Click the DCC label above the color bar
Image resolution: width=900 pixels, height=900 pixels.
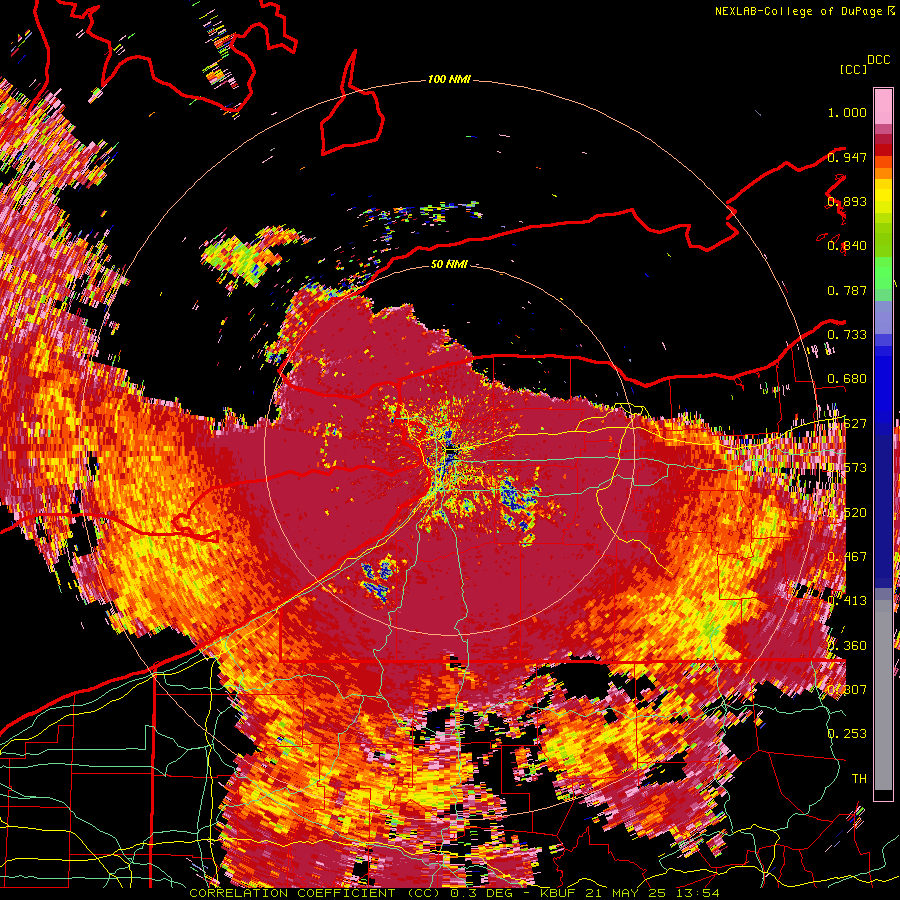[x=879, y=60]
